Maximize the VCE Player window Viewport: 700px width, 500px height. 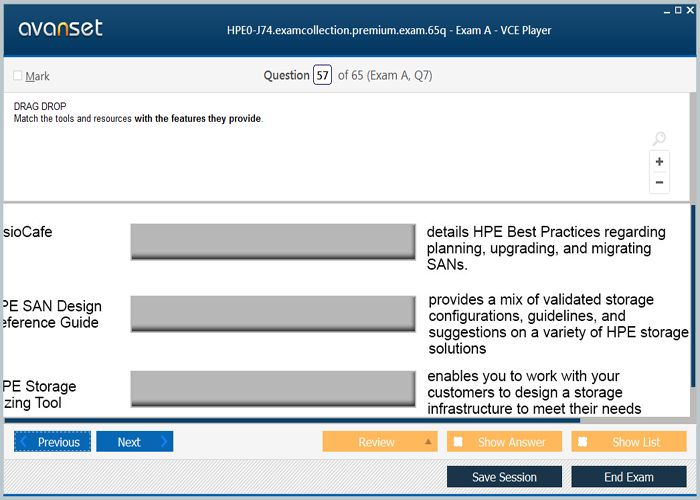(x=678, y=10)
